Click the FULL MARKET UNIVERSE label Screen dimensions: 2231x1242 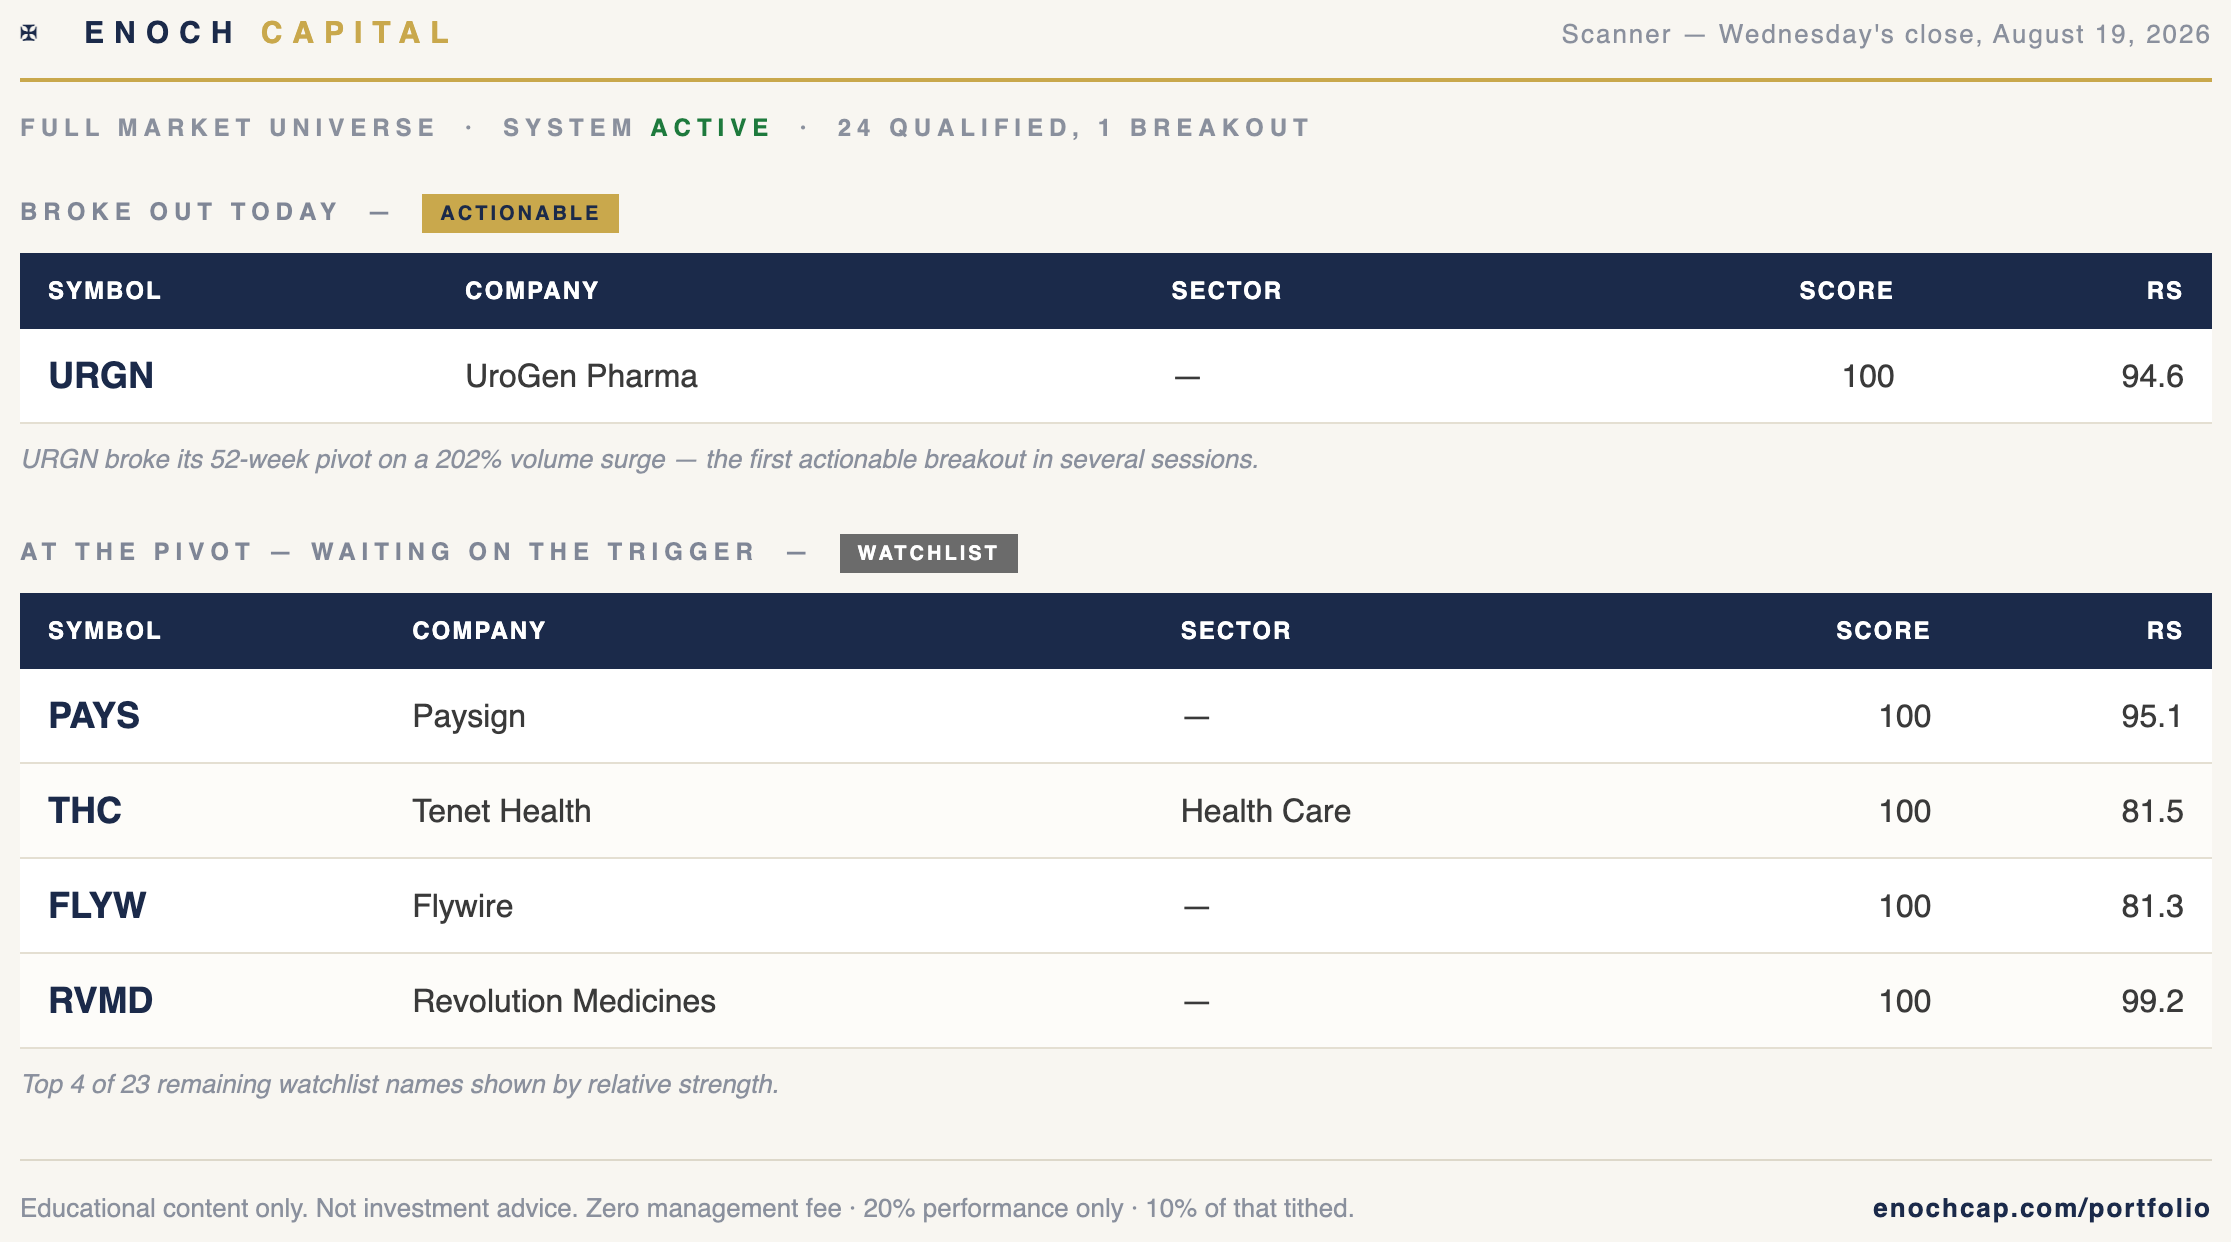click(x=229, y=128)
